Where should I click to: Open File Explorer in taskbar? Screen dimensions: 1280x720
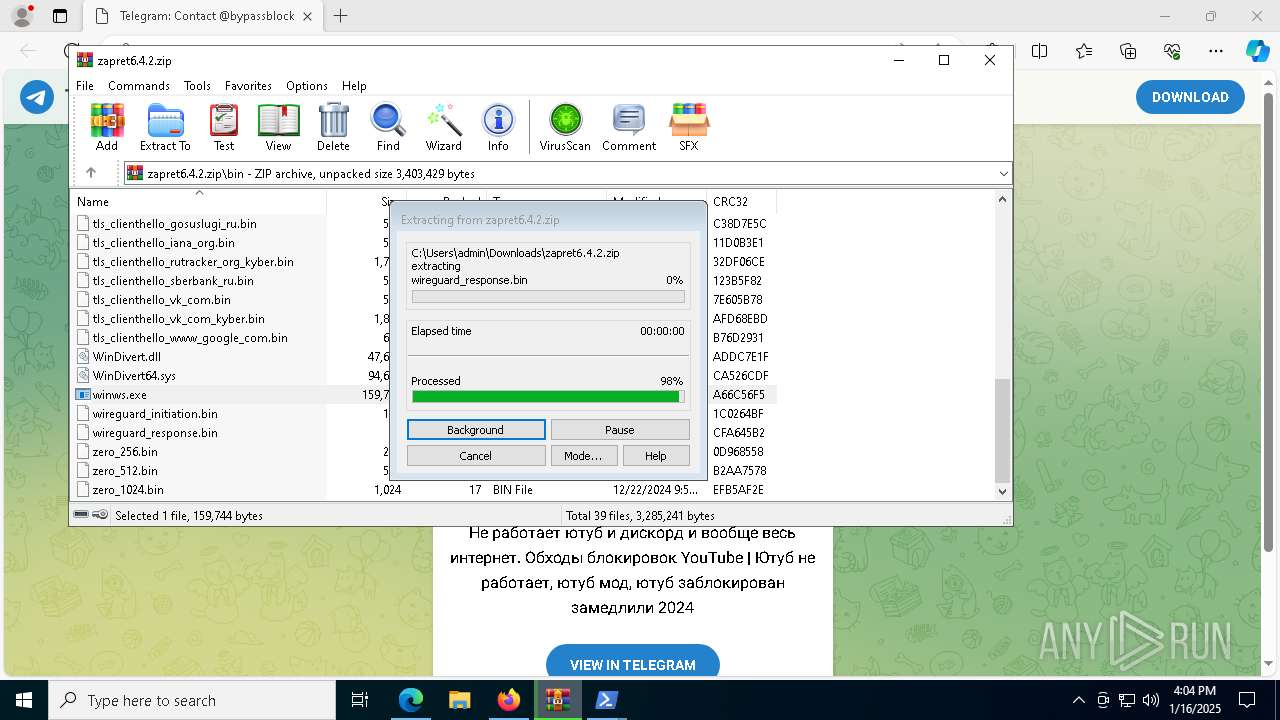point(459,700)
